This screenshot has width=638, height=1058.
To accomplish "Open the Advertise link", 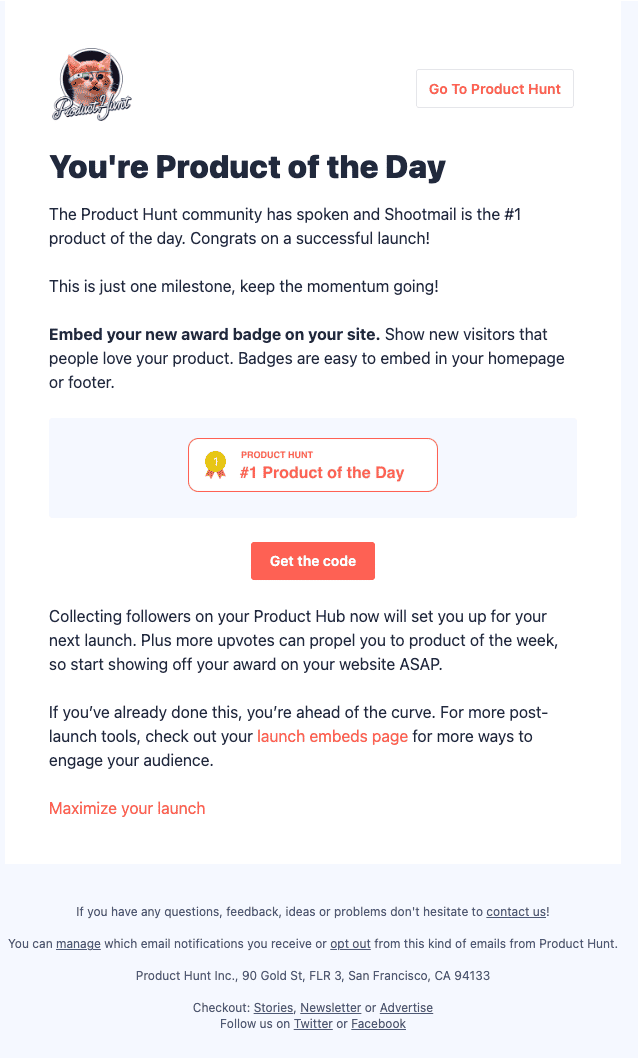I will 406,1007.
